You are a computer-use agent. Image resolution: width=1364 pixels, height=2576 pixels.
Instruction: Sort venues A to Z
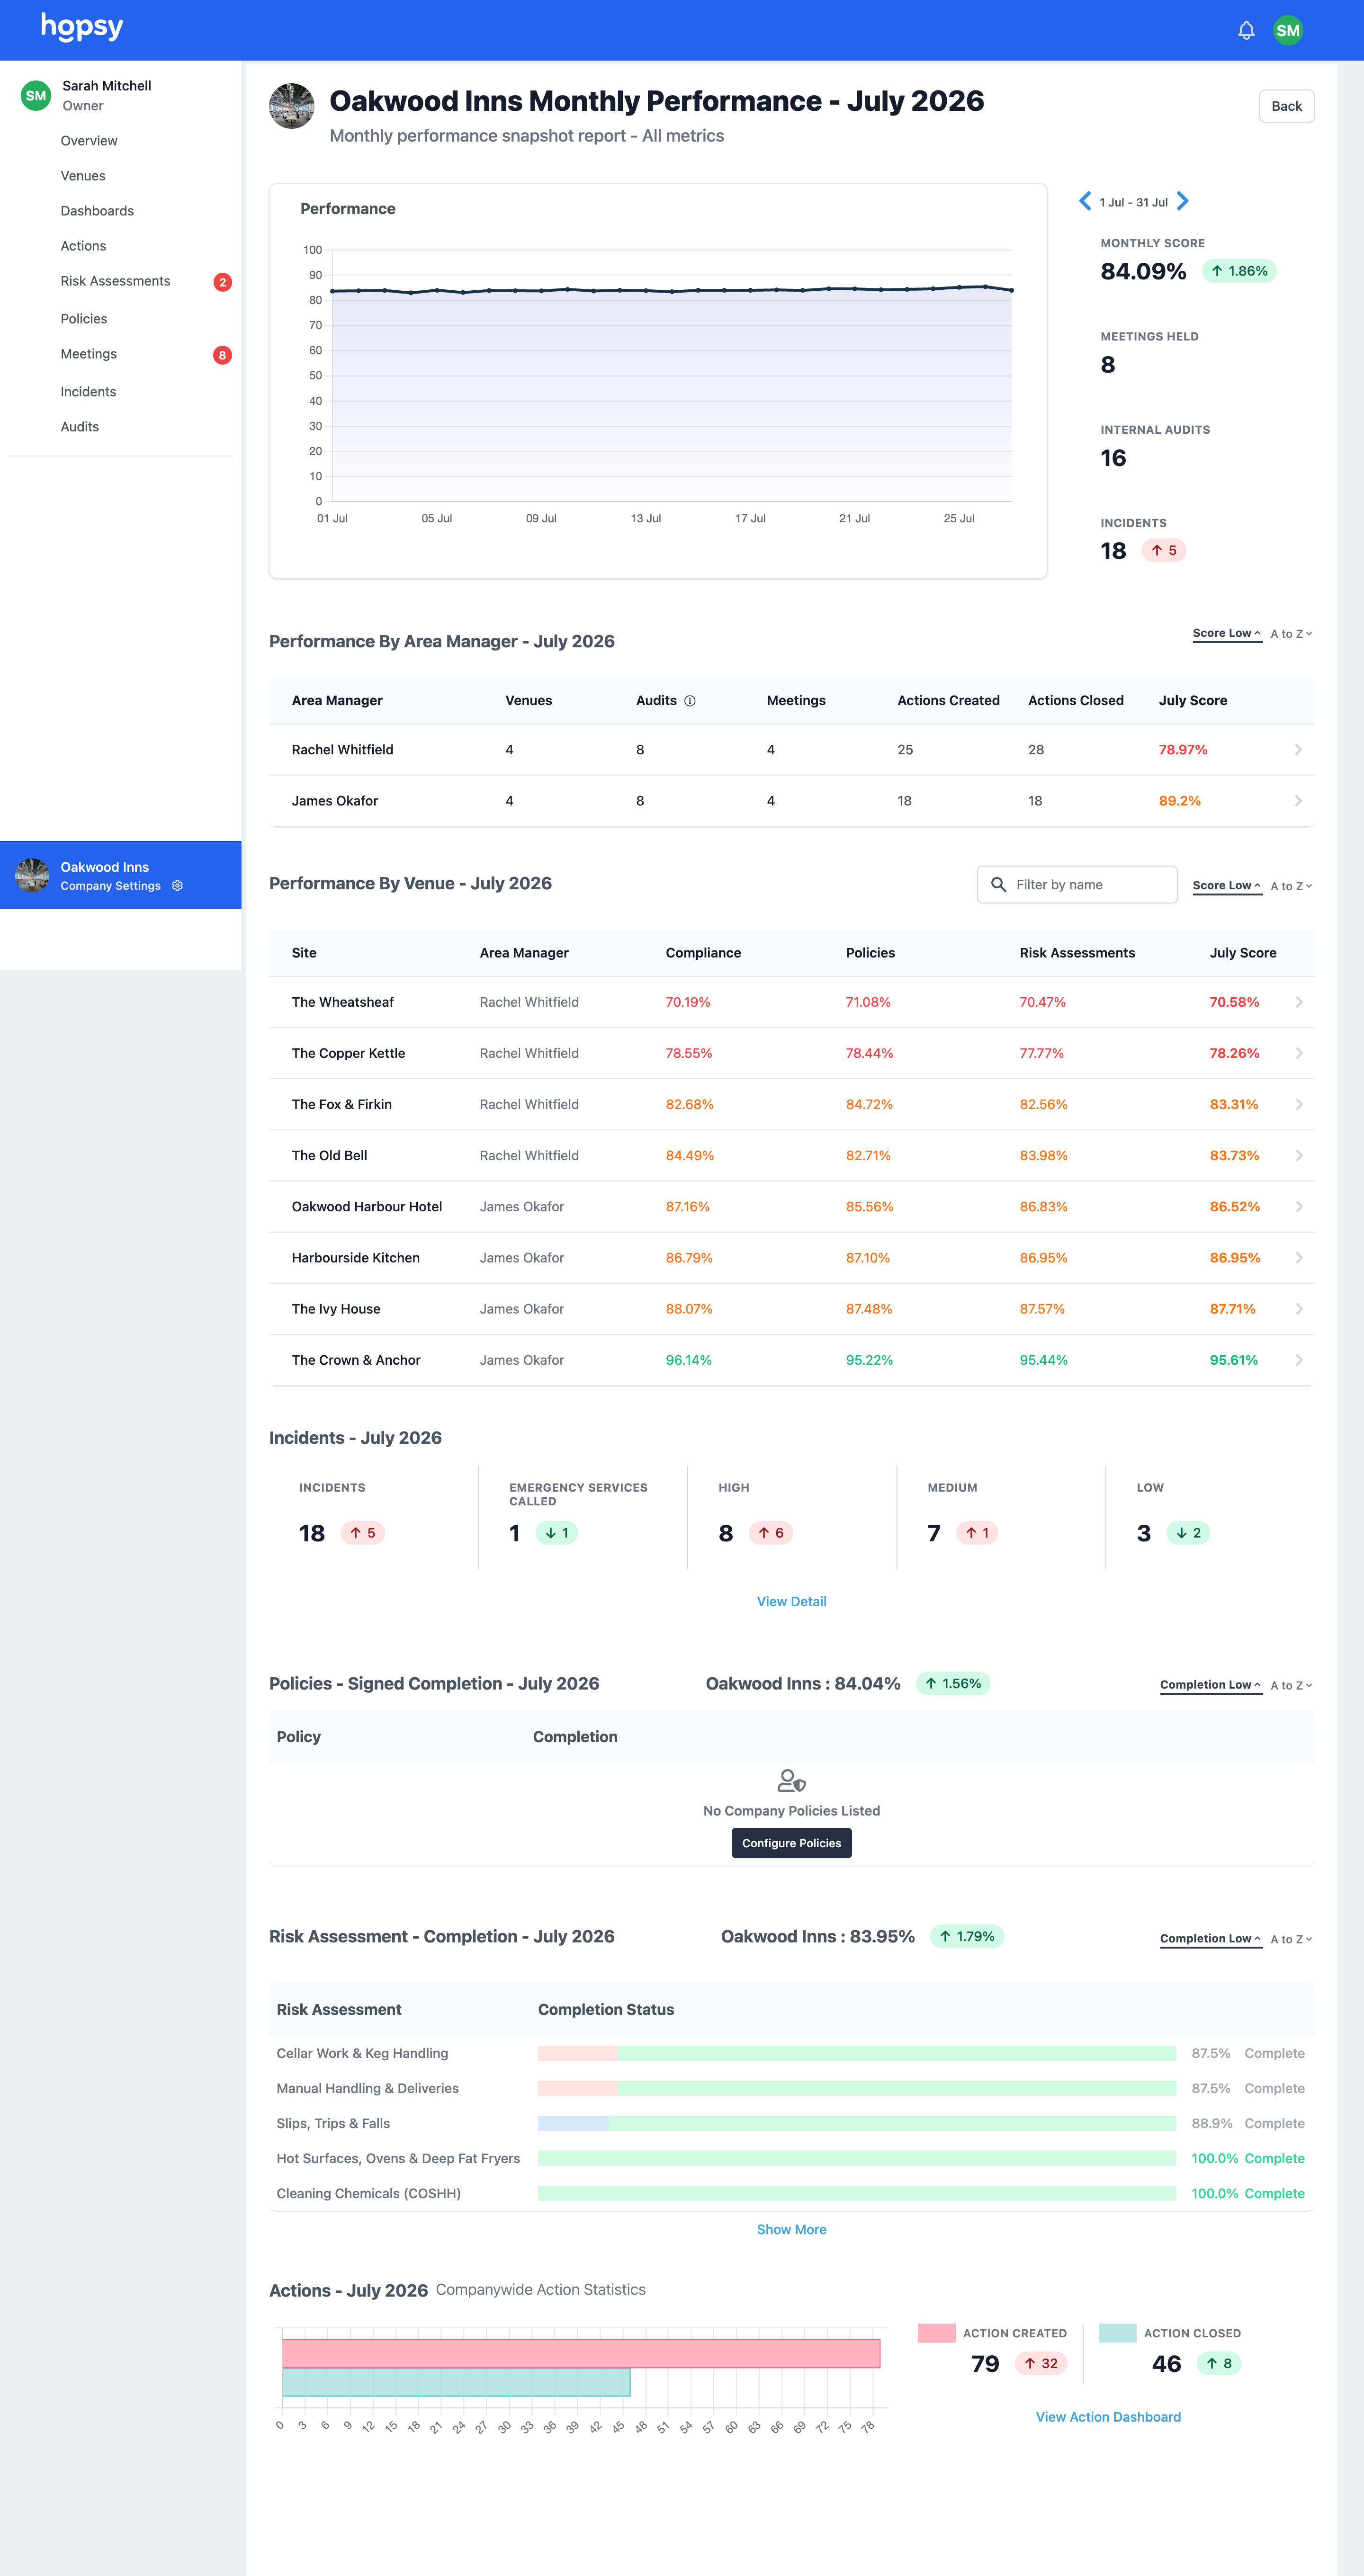pyautogui.click(x=1291, y=886)
